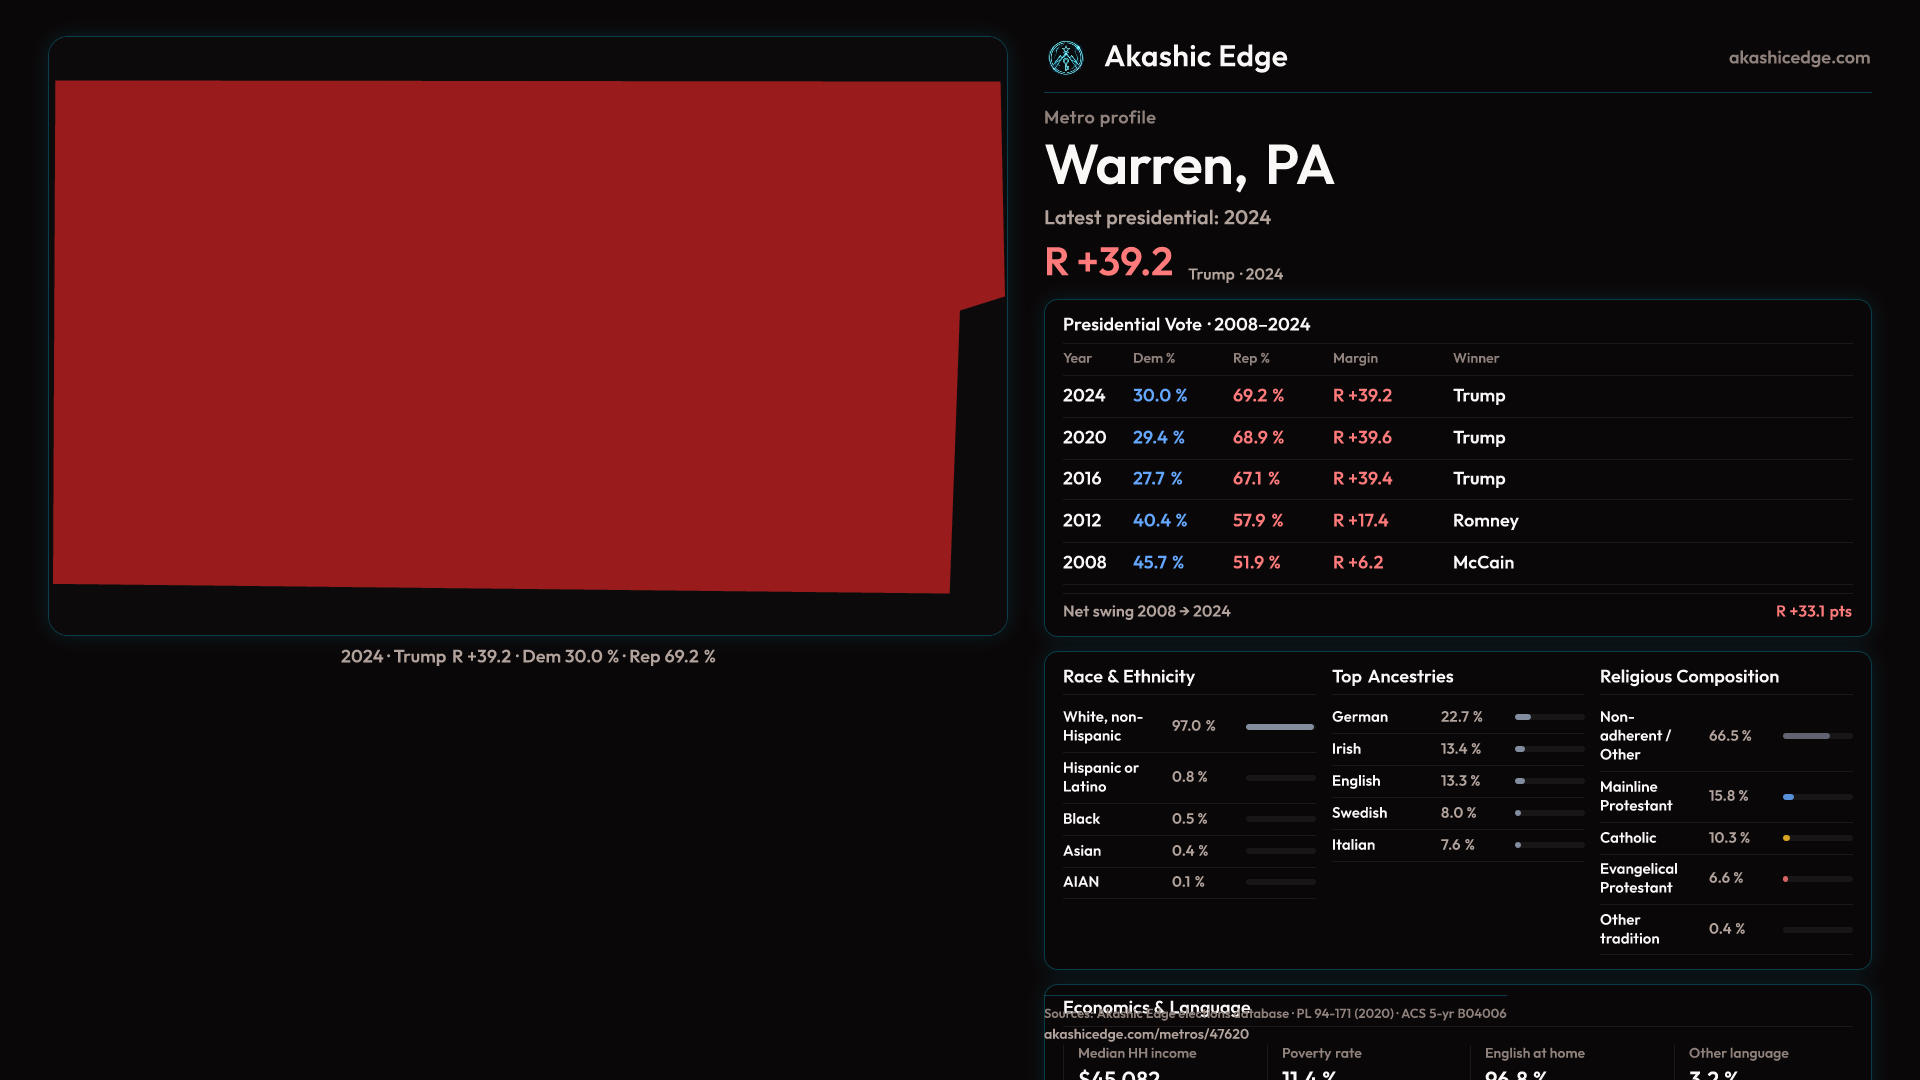
Task: Click the Margin column header
Action: click(x=1355, y=358)
